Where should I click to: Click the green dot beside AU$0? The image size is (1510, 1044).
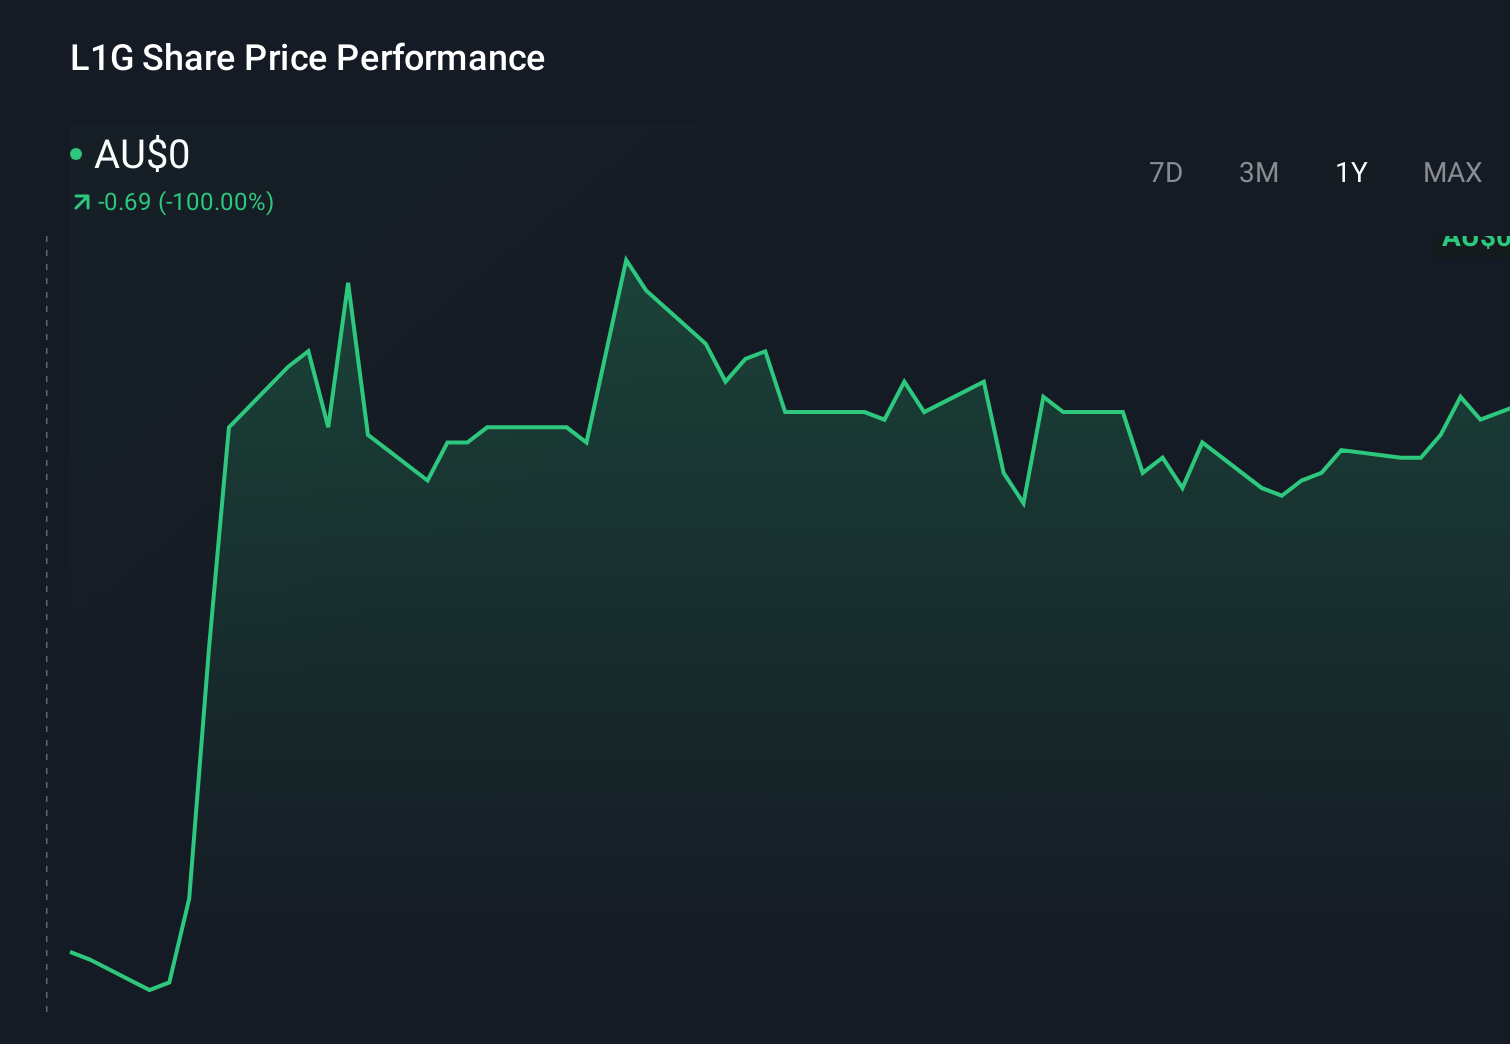click(76, 154)
